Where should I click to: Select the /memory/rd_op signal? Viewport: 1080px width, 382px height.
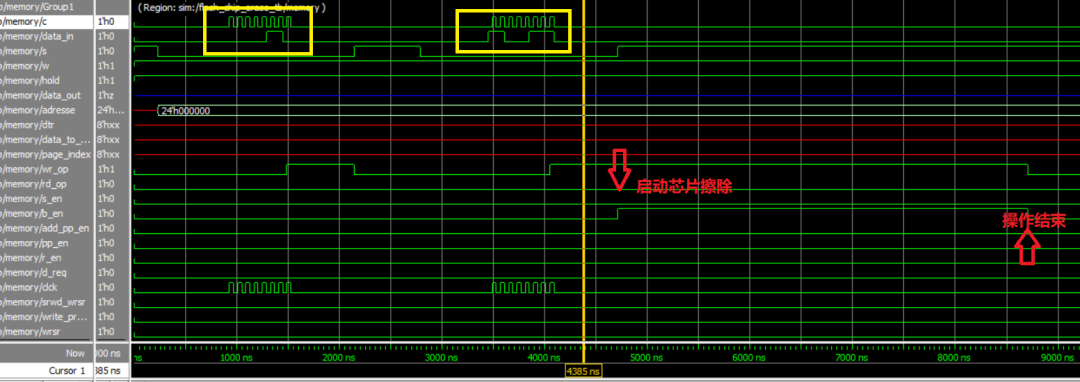pos(46,184)
